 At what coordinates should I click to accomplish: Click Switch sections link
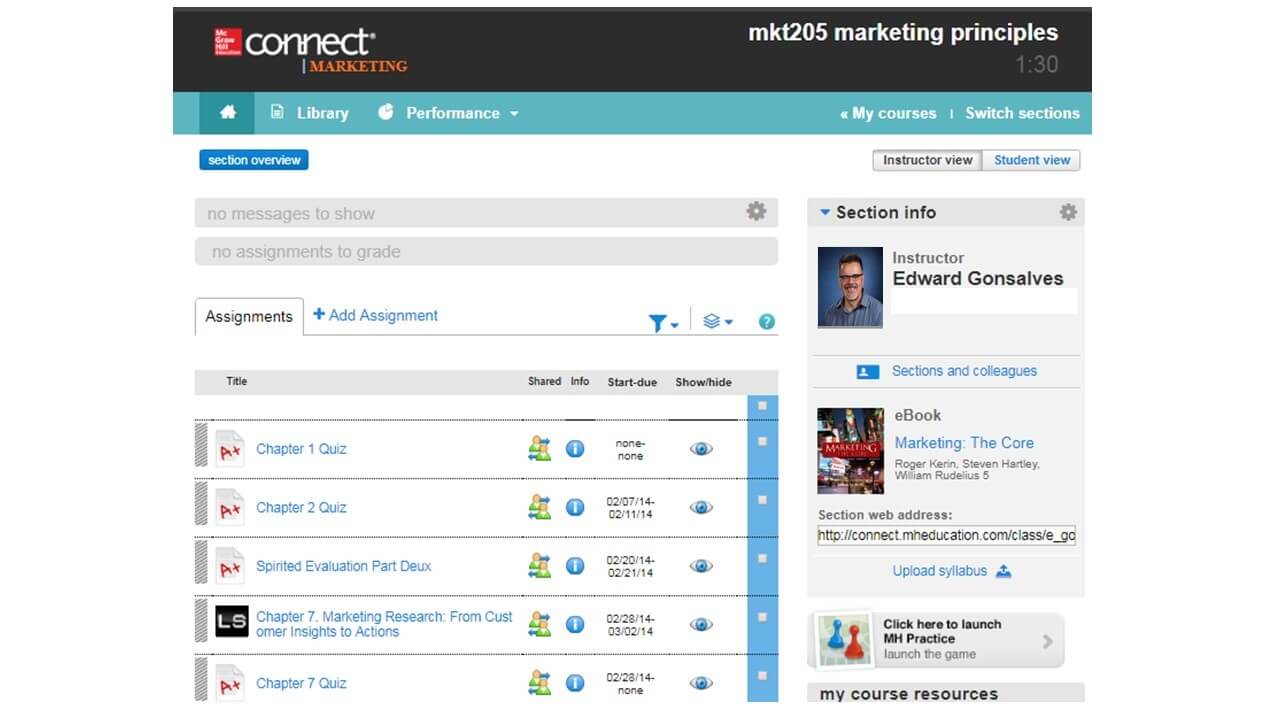pos(1022,113)
